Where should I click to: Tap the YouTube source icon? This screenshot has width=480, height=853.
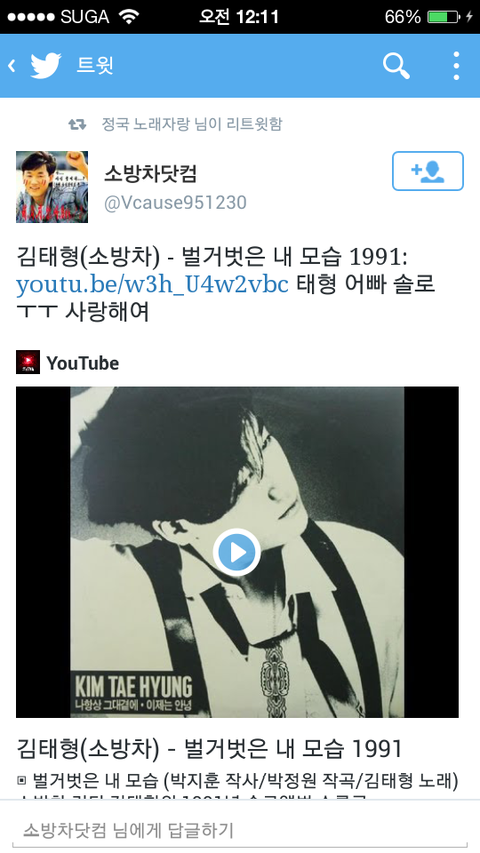tap(28, 362)
